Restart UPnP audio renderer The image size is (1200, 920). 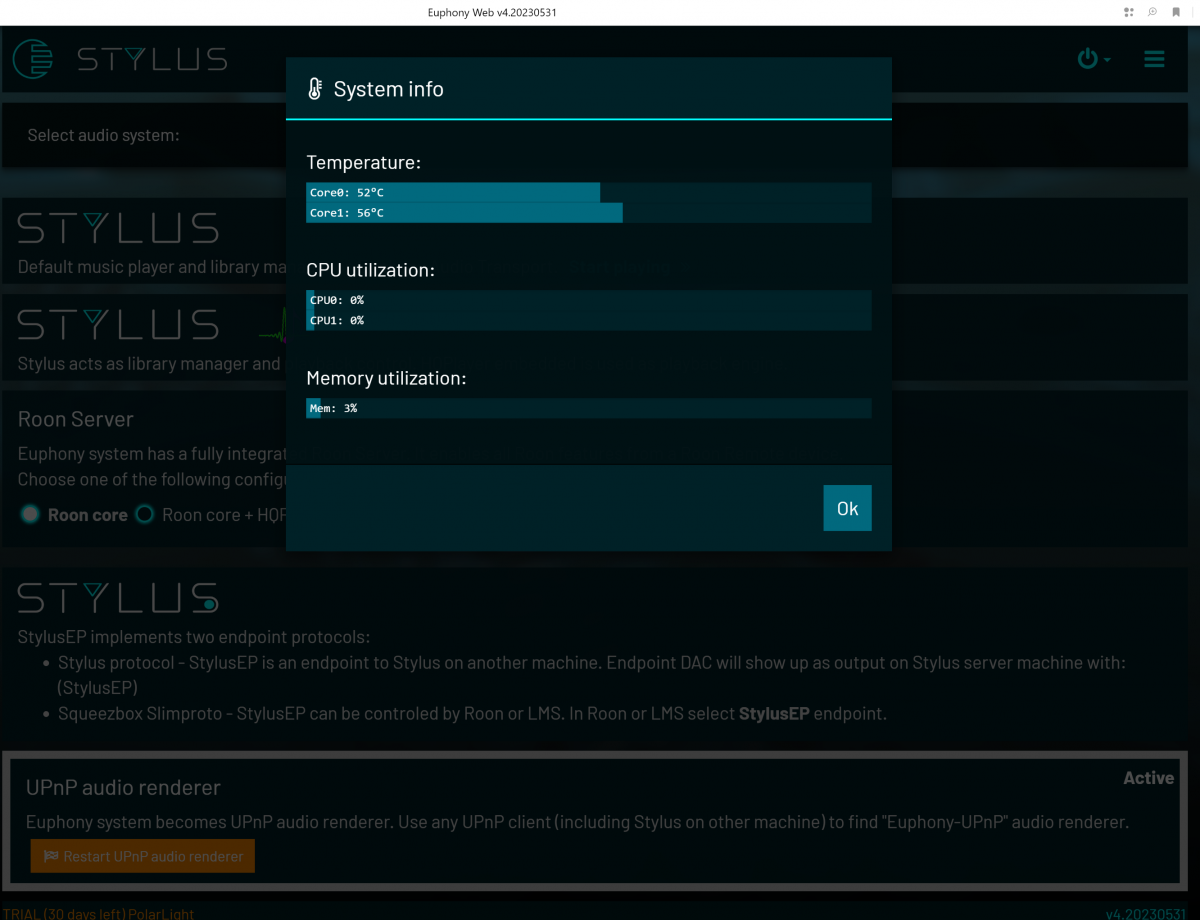click(x=143, y=857)
